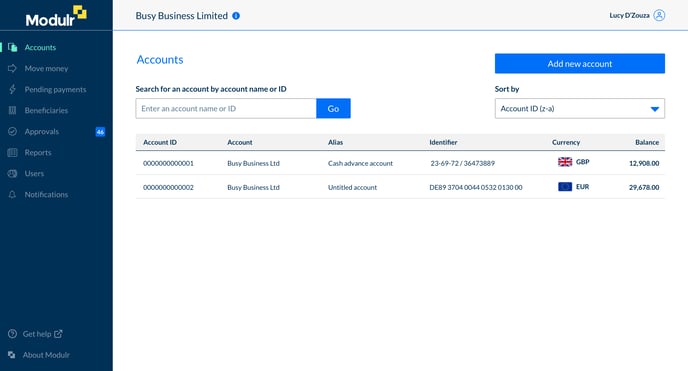Click the Notifications bell icon
This screenshot has height=371, width=688.
click(x=12, y=195)
